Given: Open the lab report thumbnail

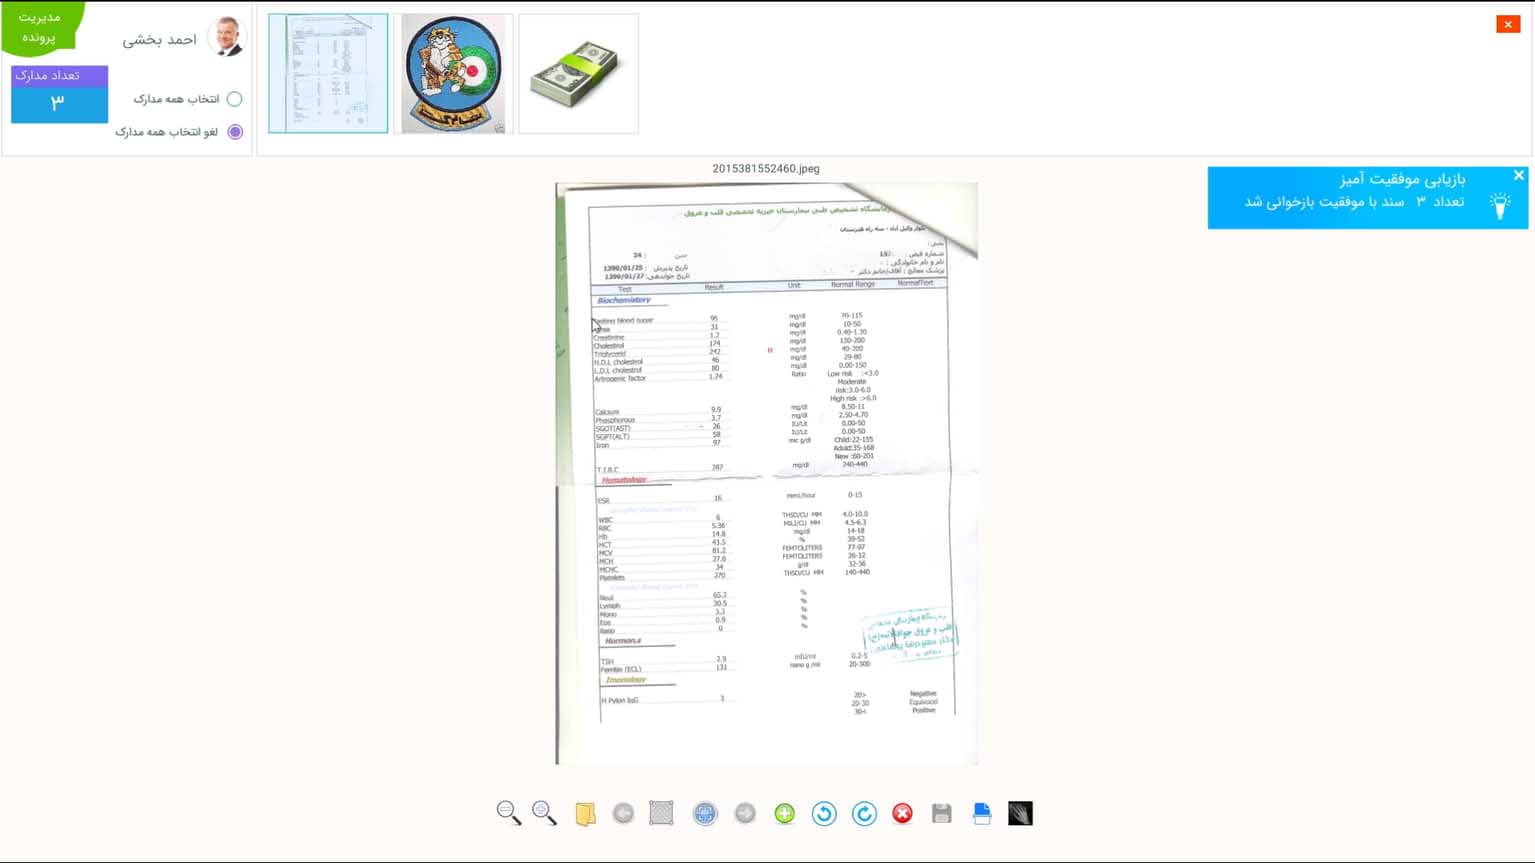Looking at the screenshot, I should pos(328,74).
